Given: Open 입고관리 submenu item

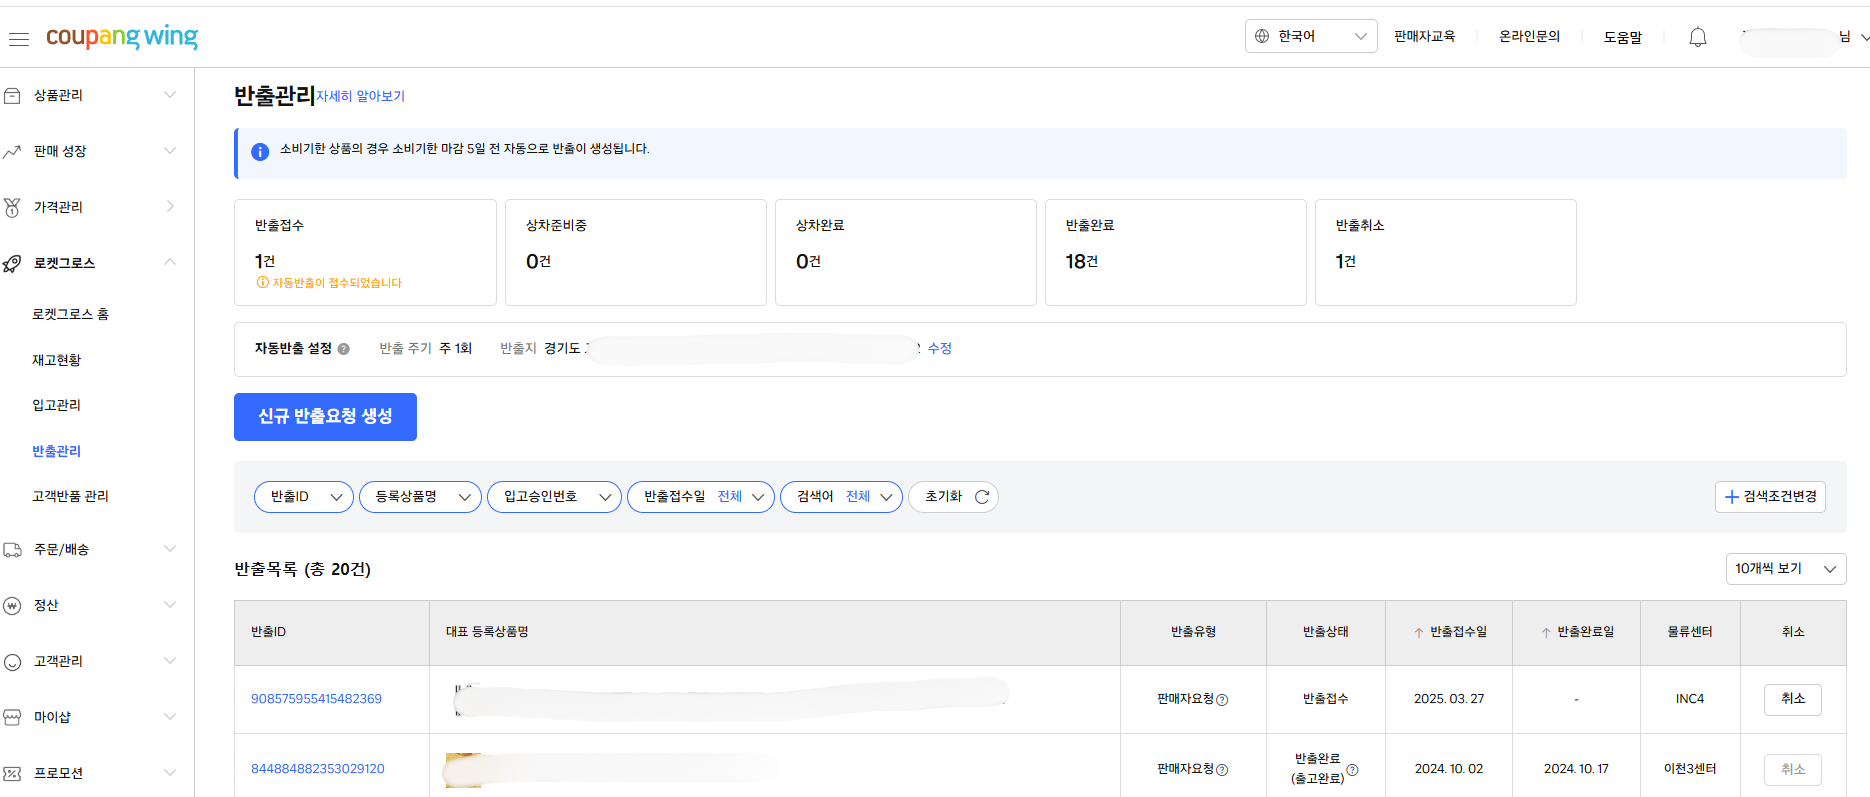Looking at the screenshot, I should pos(56,405).
